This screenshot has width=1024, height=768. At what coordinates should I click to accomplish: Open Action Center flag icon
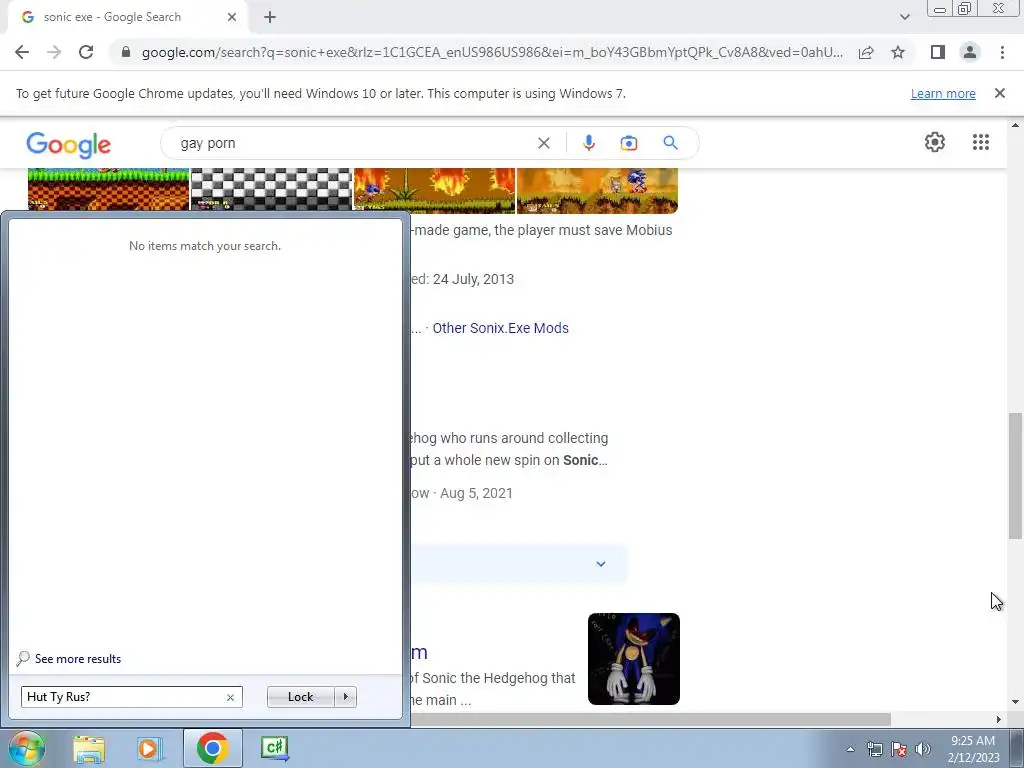[899, 749]
